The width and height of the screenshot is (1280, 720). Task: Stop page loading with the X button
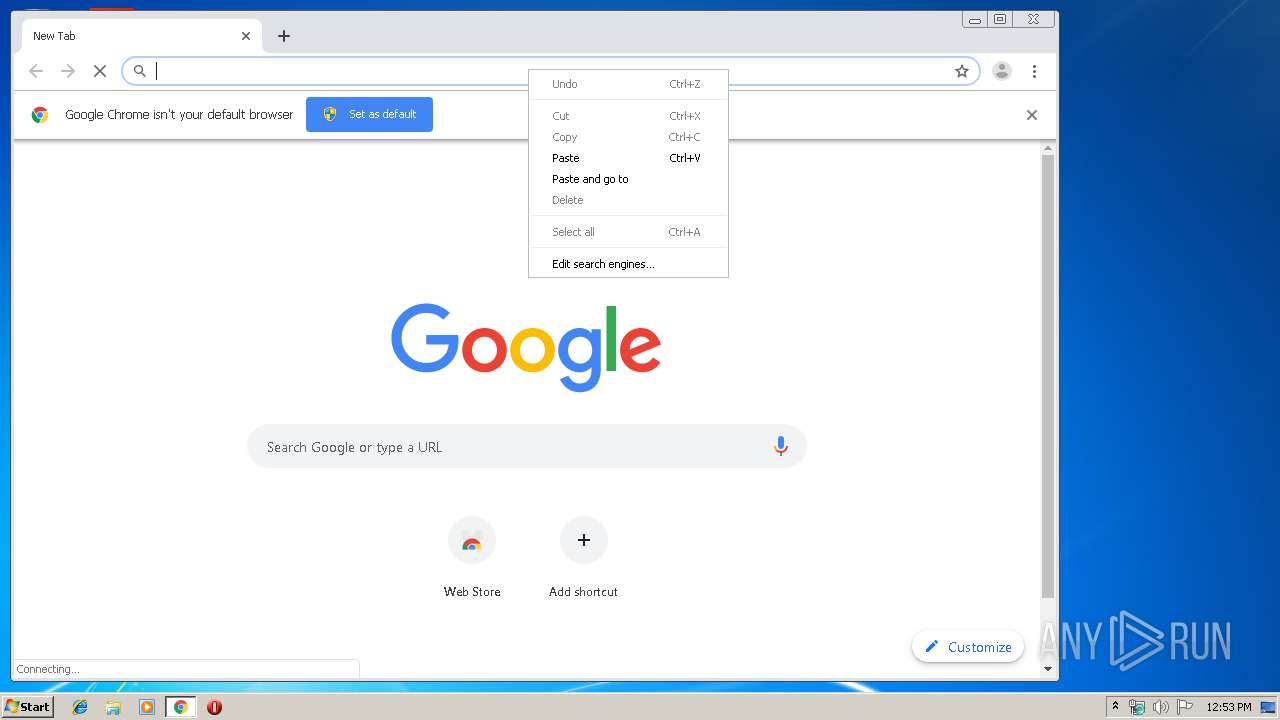[100, 71]
